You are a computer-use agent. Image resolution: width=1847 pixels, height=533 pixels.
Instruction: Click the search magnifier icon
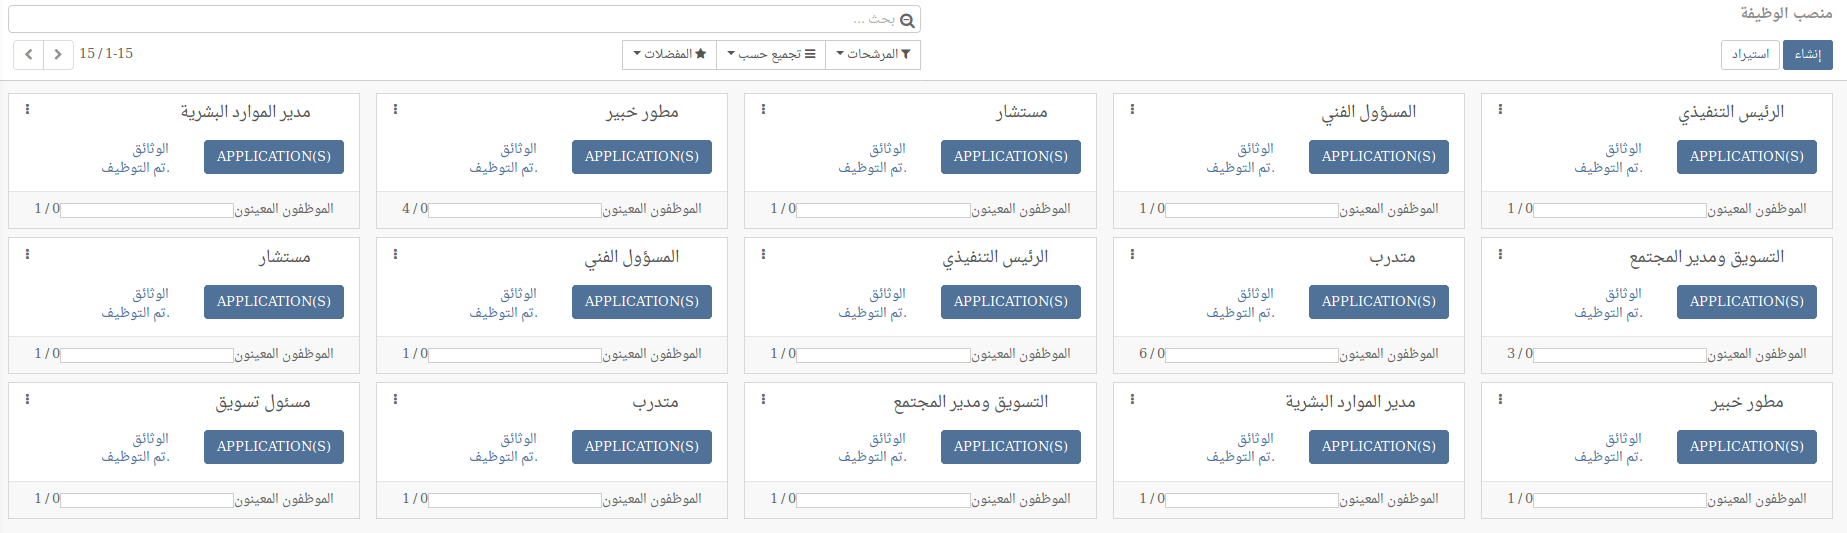tap(907, 20)
